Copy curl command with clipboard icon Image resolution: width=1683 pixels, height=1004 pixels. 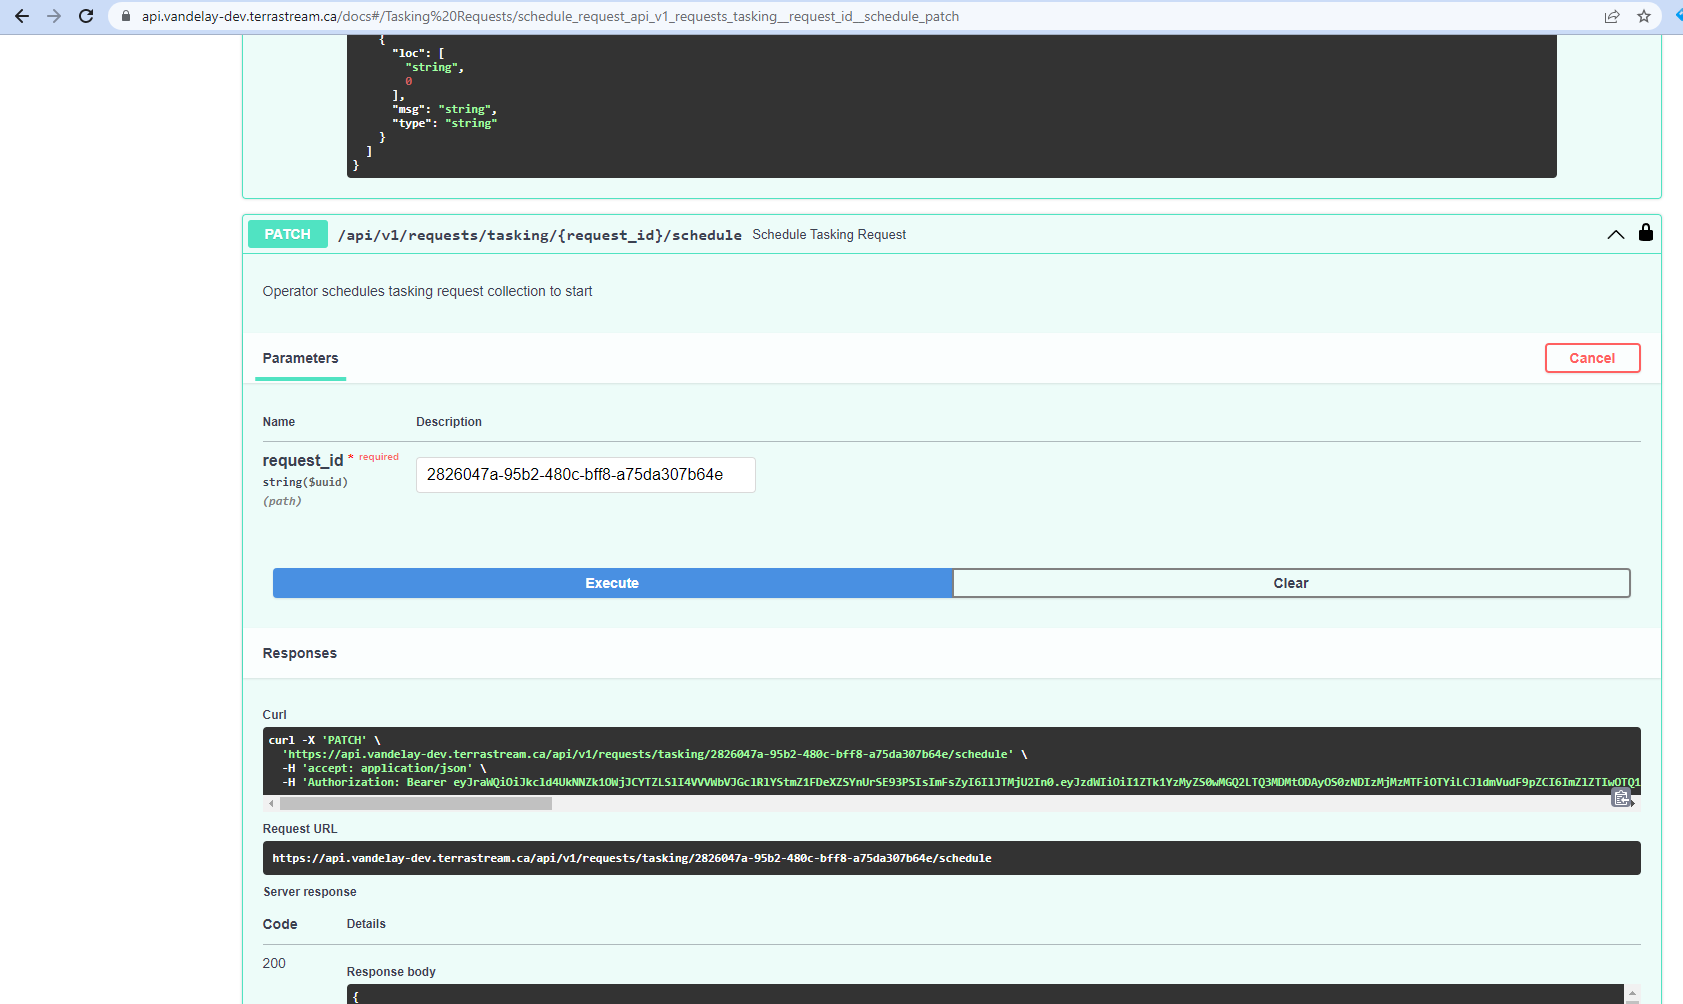pos(1621,798)
